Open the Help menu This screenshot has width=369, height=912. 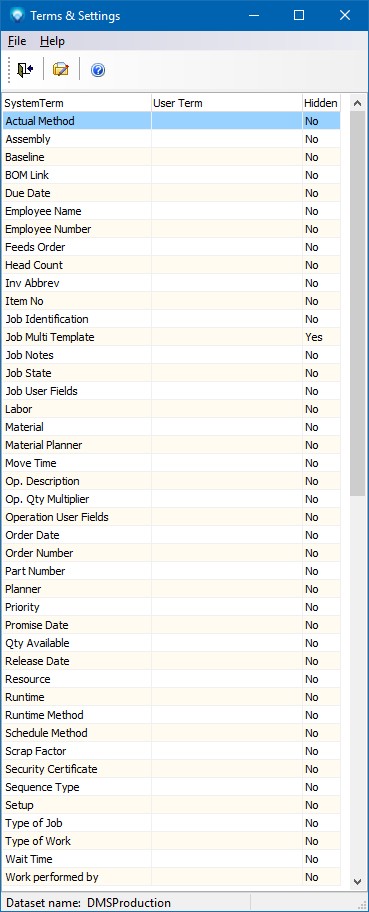pos(52,41)
